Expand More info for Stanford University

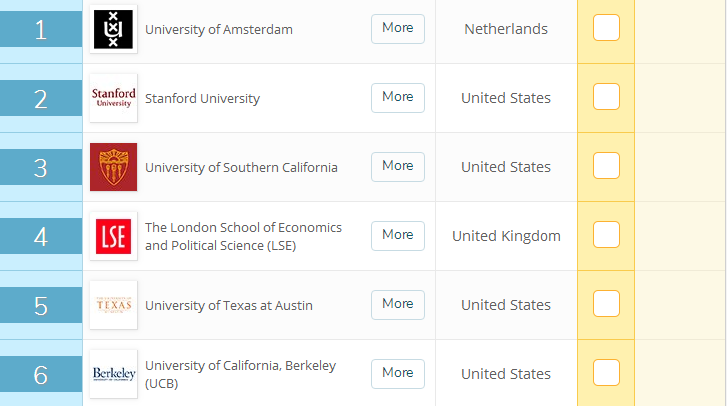click(x=397, y=97)
